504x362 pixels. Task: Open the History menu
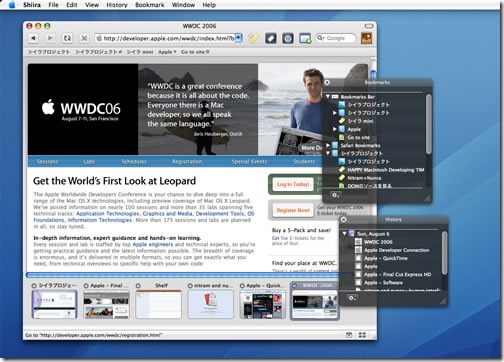pyautogui.click(x=117, y=5)
